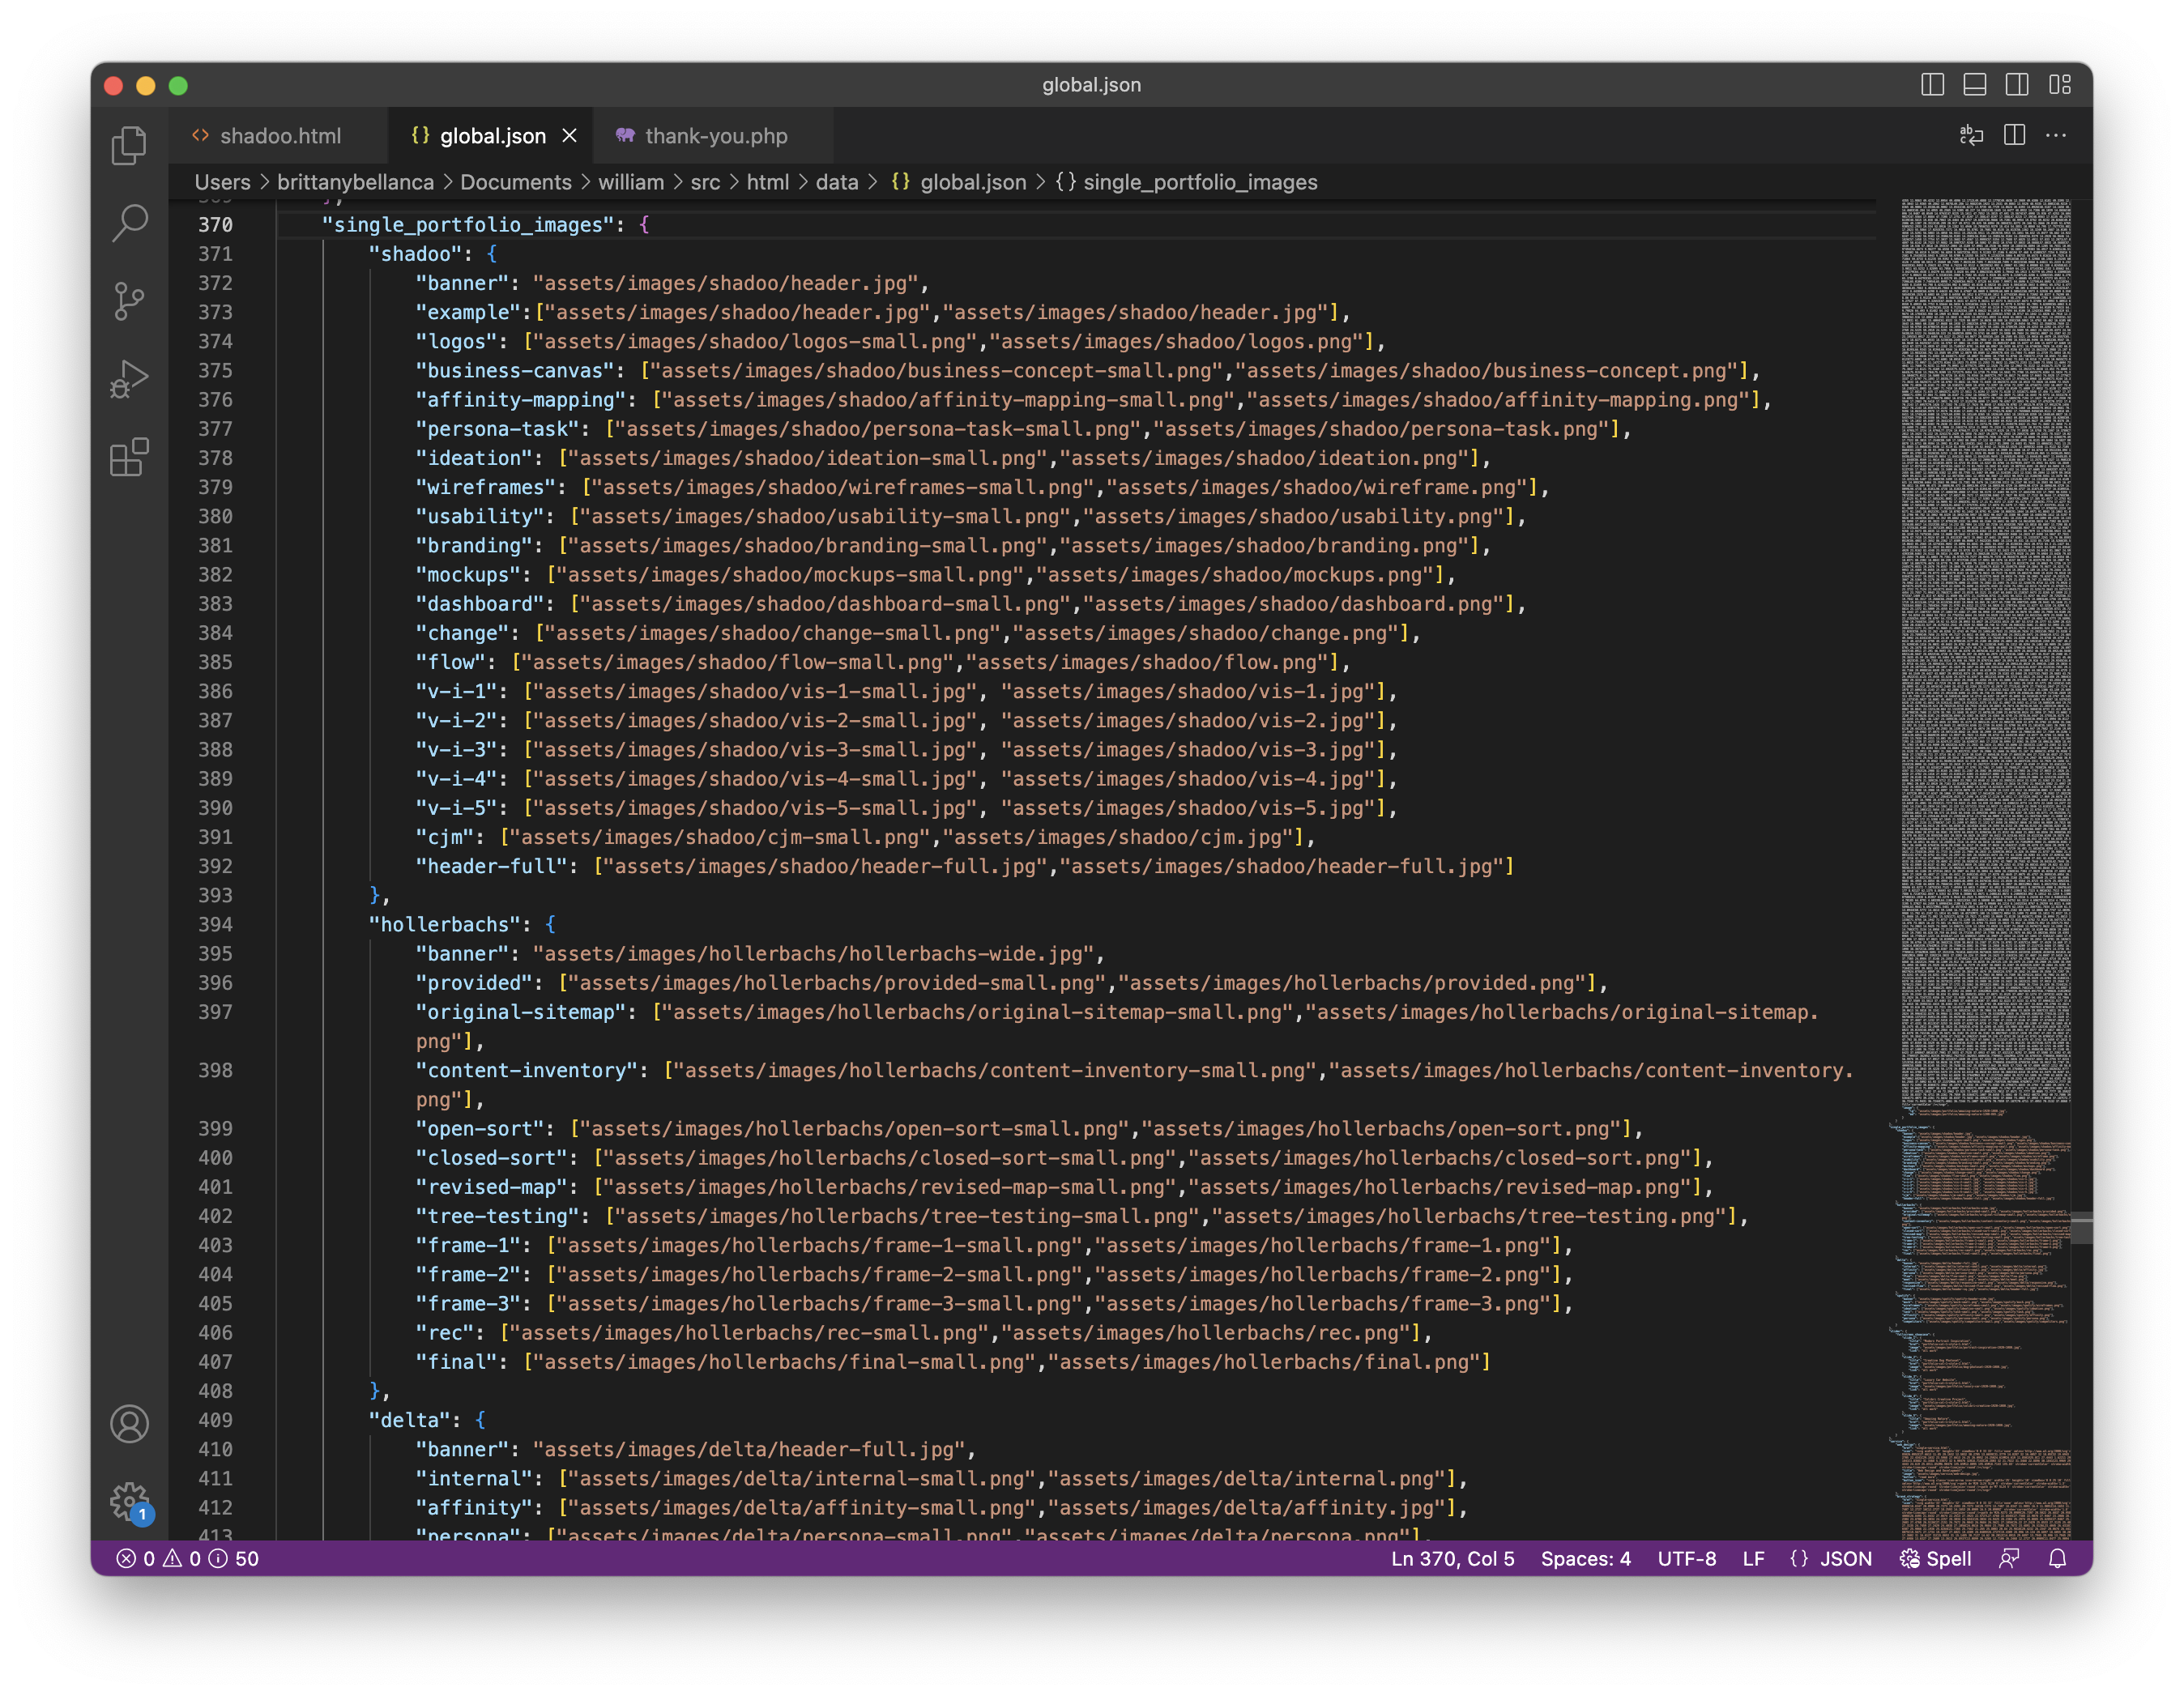Change end of line via LF
Image resolution: width=2184 pixels, height=1696 pixels.
pyautogui.click(x=1752, y=1558)
